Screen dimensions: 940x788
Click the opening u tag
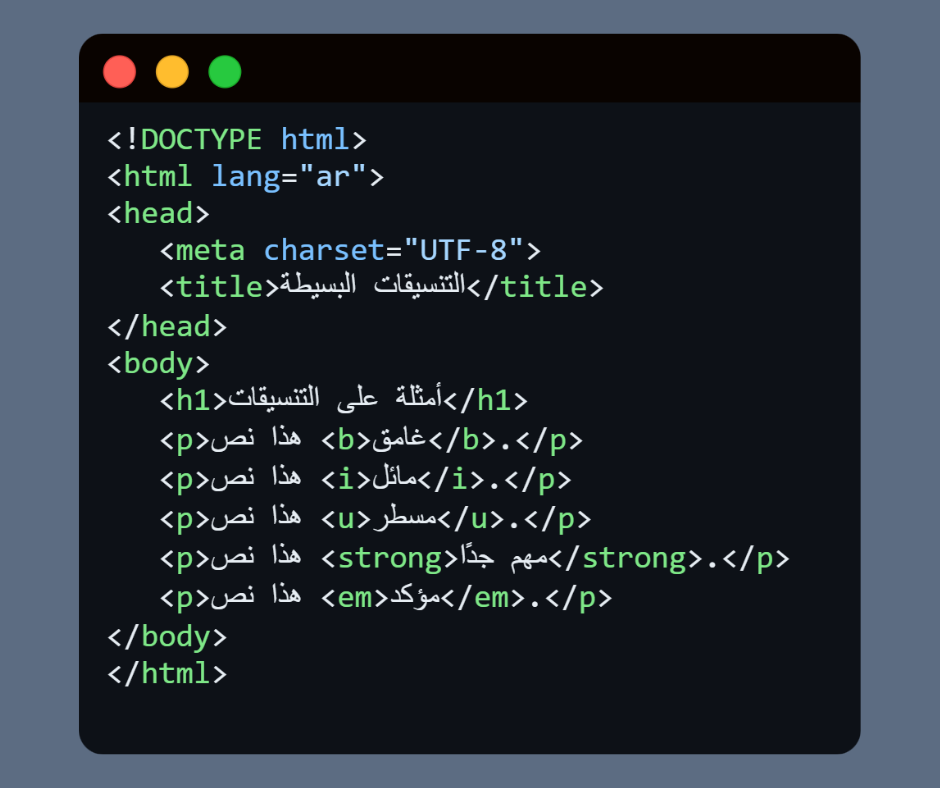(347, 519)
